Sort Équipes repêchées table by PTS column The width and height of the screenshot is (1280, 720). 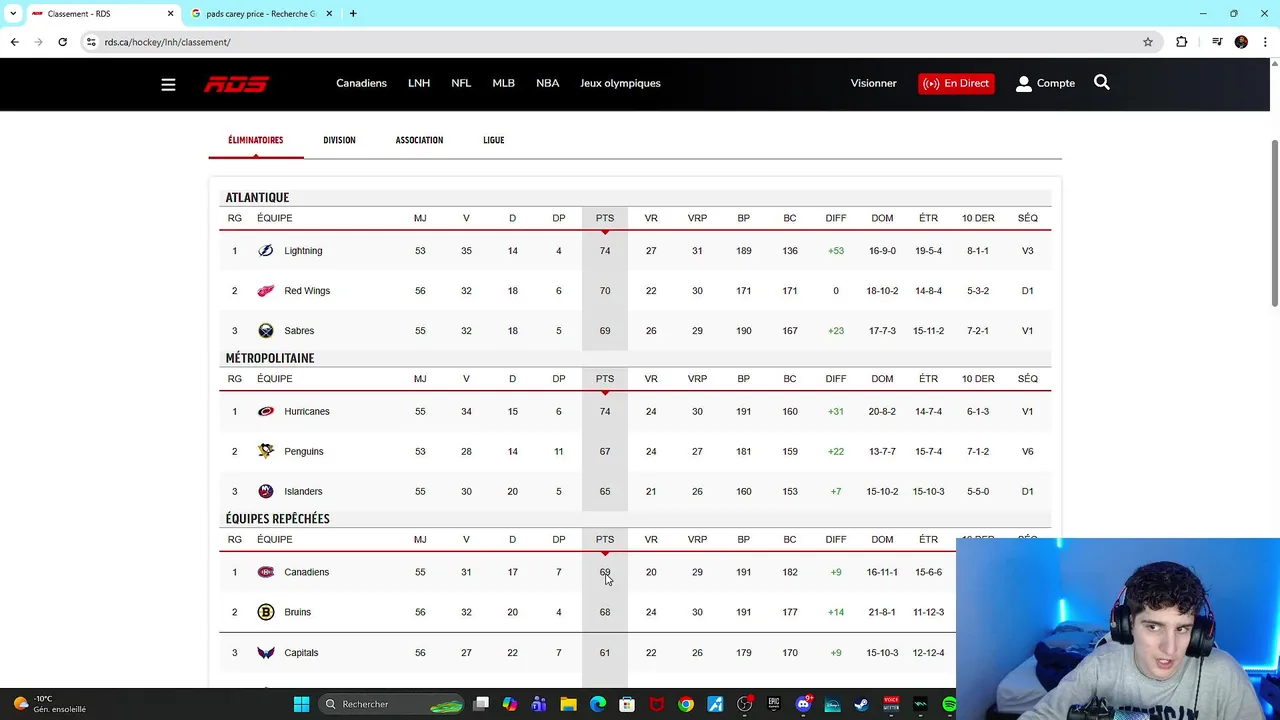[x=605, y=540]
